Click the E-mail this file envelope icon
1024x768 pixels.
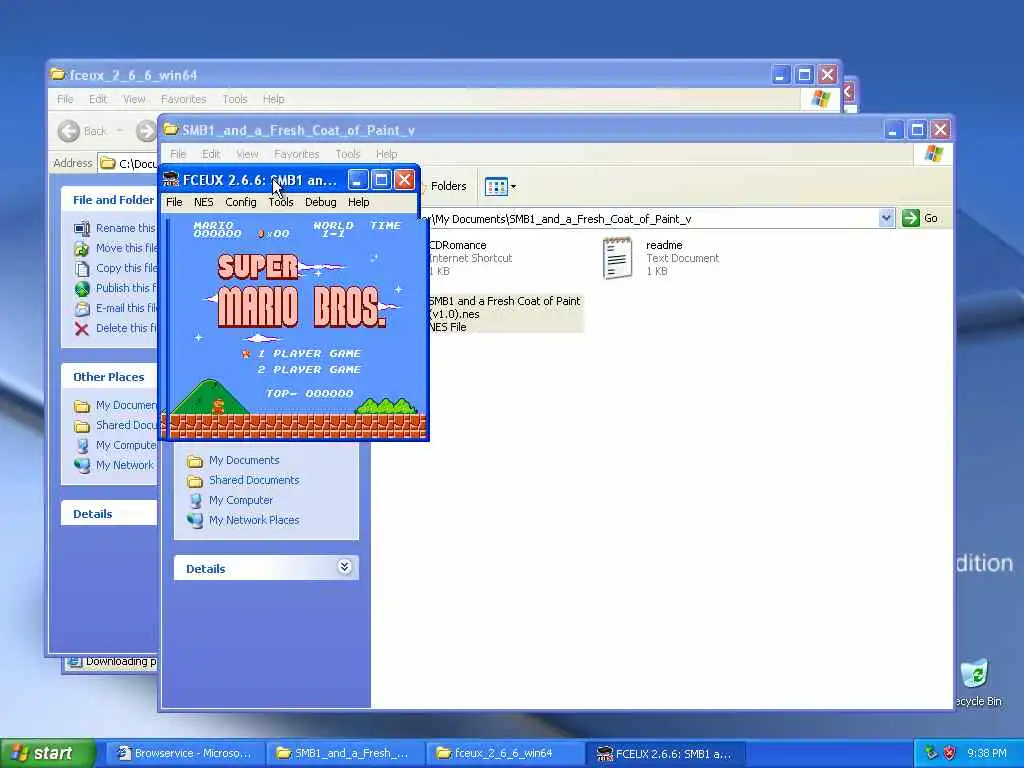pos(82,308)
